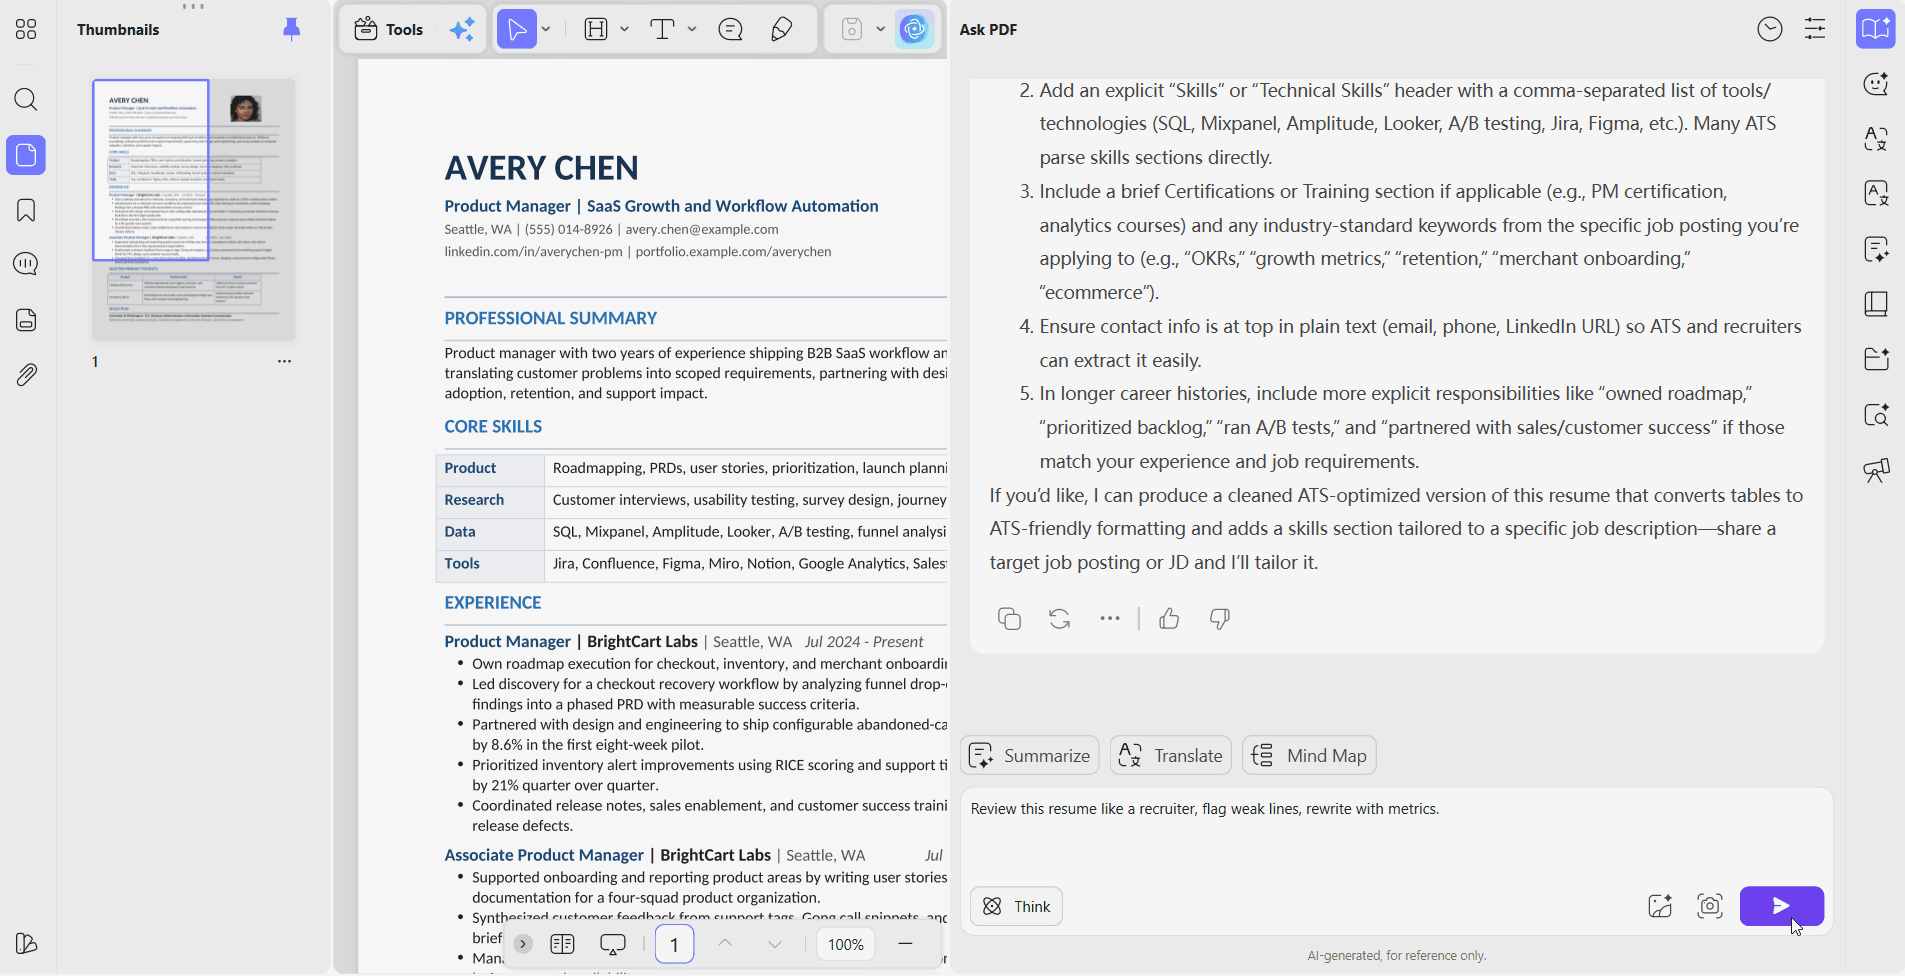Image resolution: width=1905 pixels, height=976 pixels.
Task: Open the AI chat smiley icon in right sidebar
Action: pos(1876,84)
